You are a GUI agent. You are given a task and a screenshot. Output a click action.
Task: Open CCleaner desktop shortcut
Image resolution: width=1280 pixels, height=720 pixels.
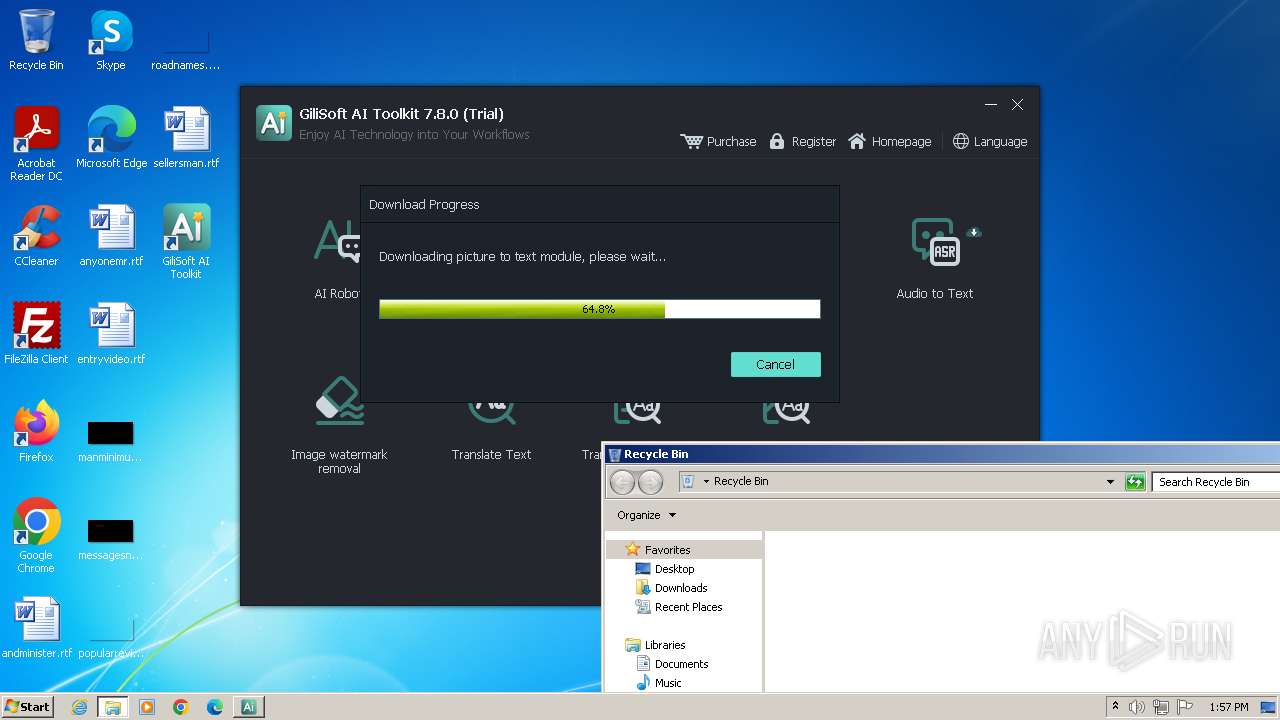coord(36,236)
